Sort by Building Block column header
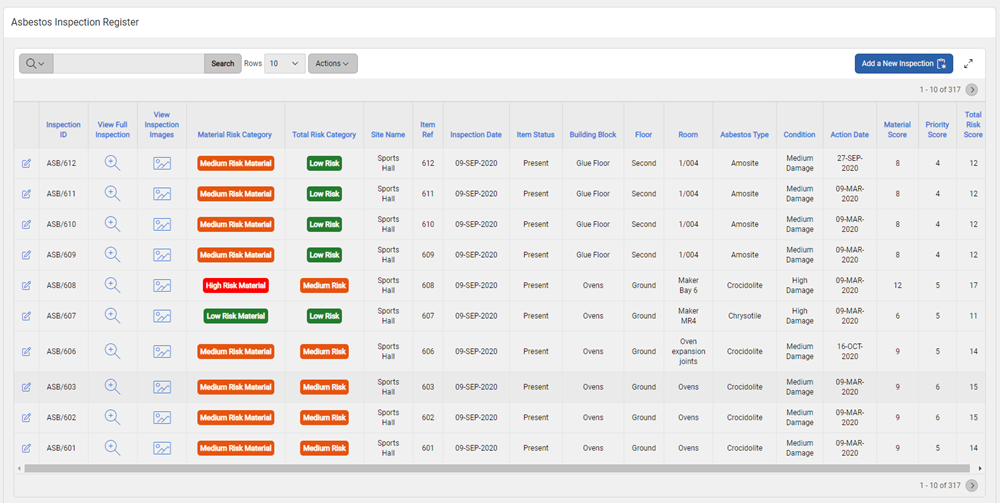Screen dimensions: 1000x503 (x=592, y=135)
